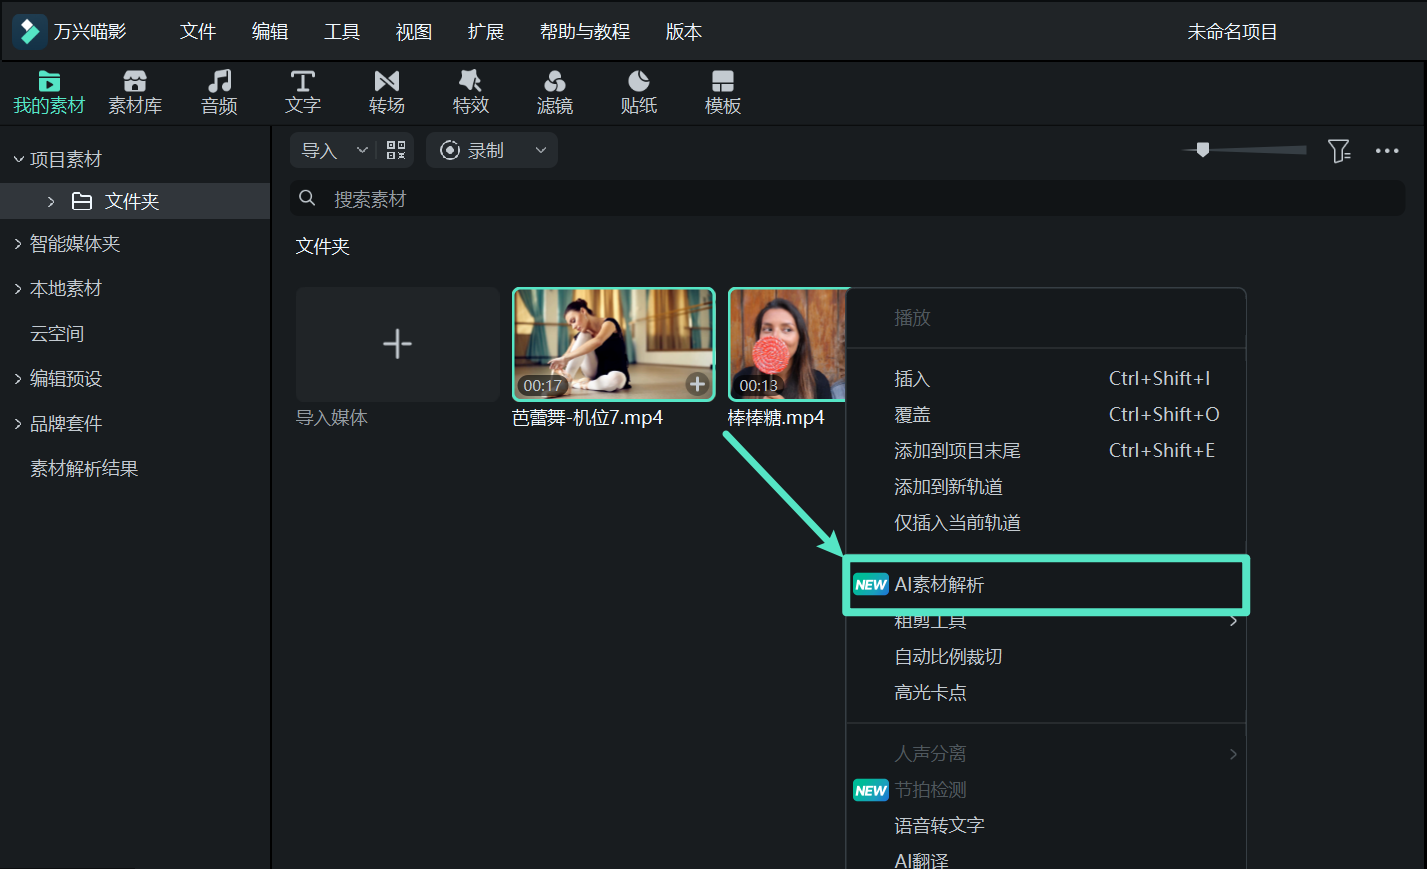Select the 棒棒糖.mp4 video thumbnail
1427x869 pixels.
[788, 344]
